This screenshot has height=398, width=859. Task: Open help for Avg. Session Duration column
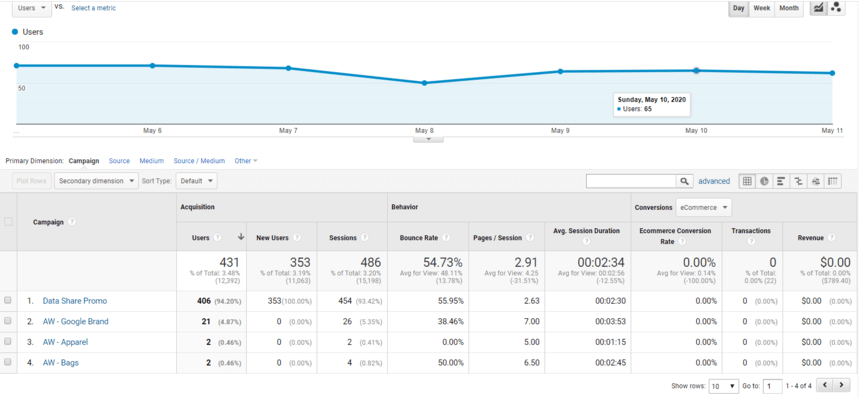pos(587,241)
